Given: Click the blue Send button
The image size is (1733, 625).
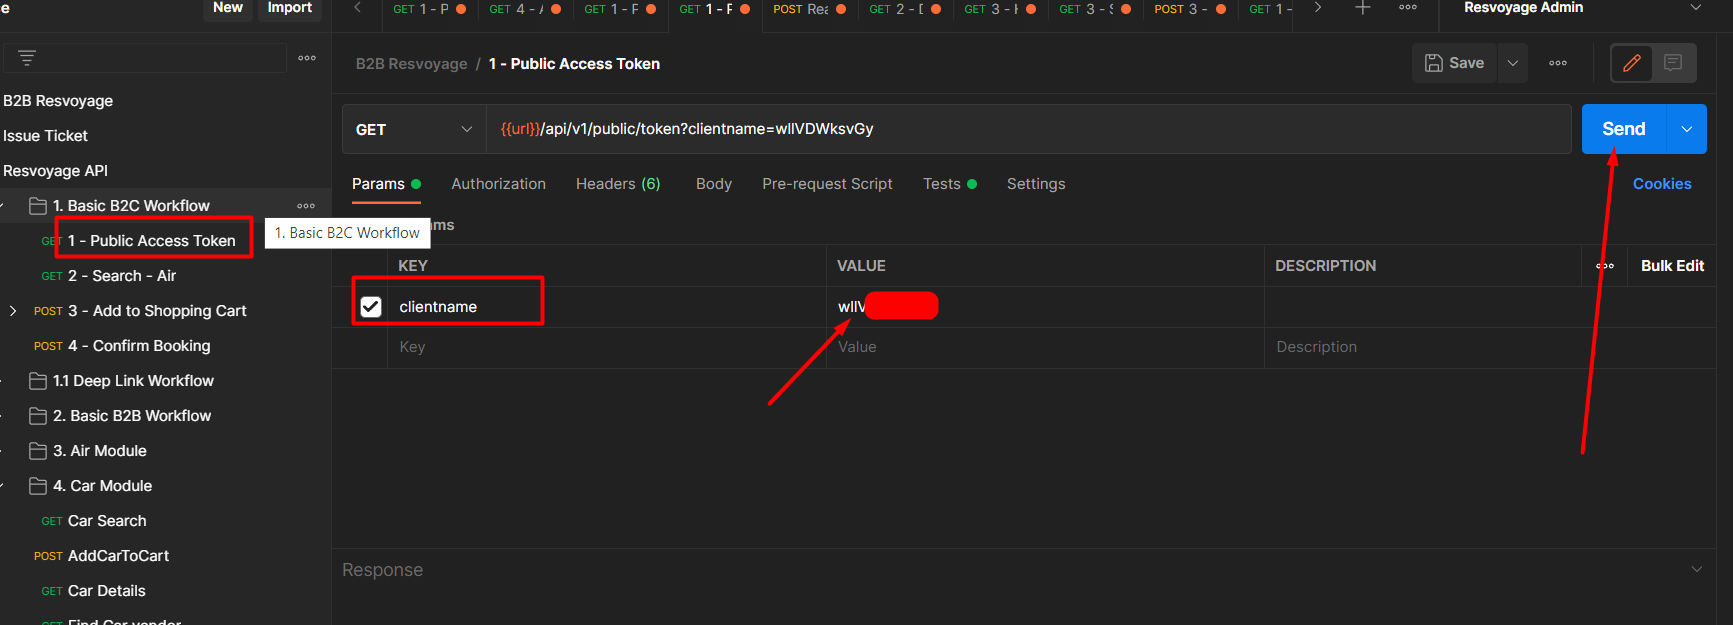Looking at the screenshot, I should 1624,129.
